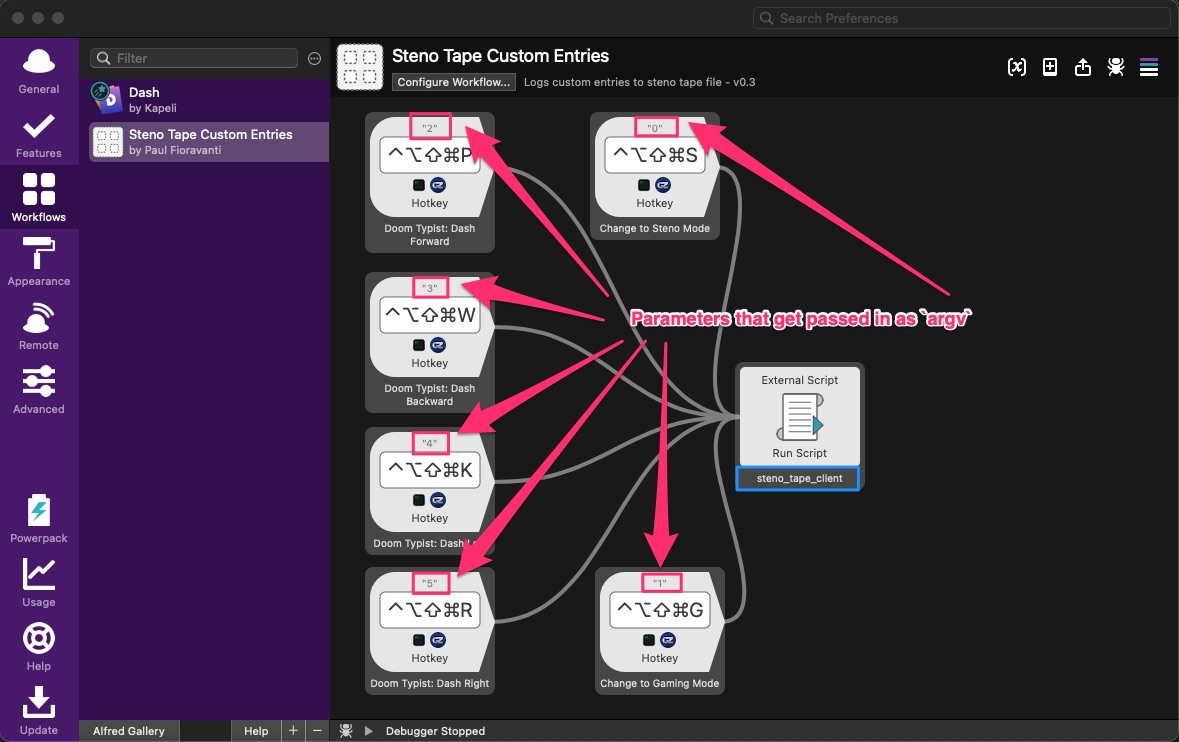Open the Features section
The height and width of the screenshot is (742, 1179).
38,135
